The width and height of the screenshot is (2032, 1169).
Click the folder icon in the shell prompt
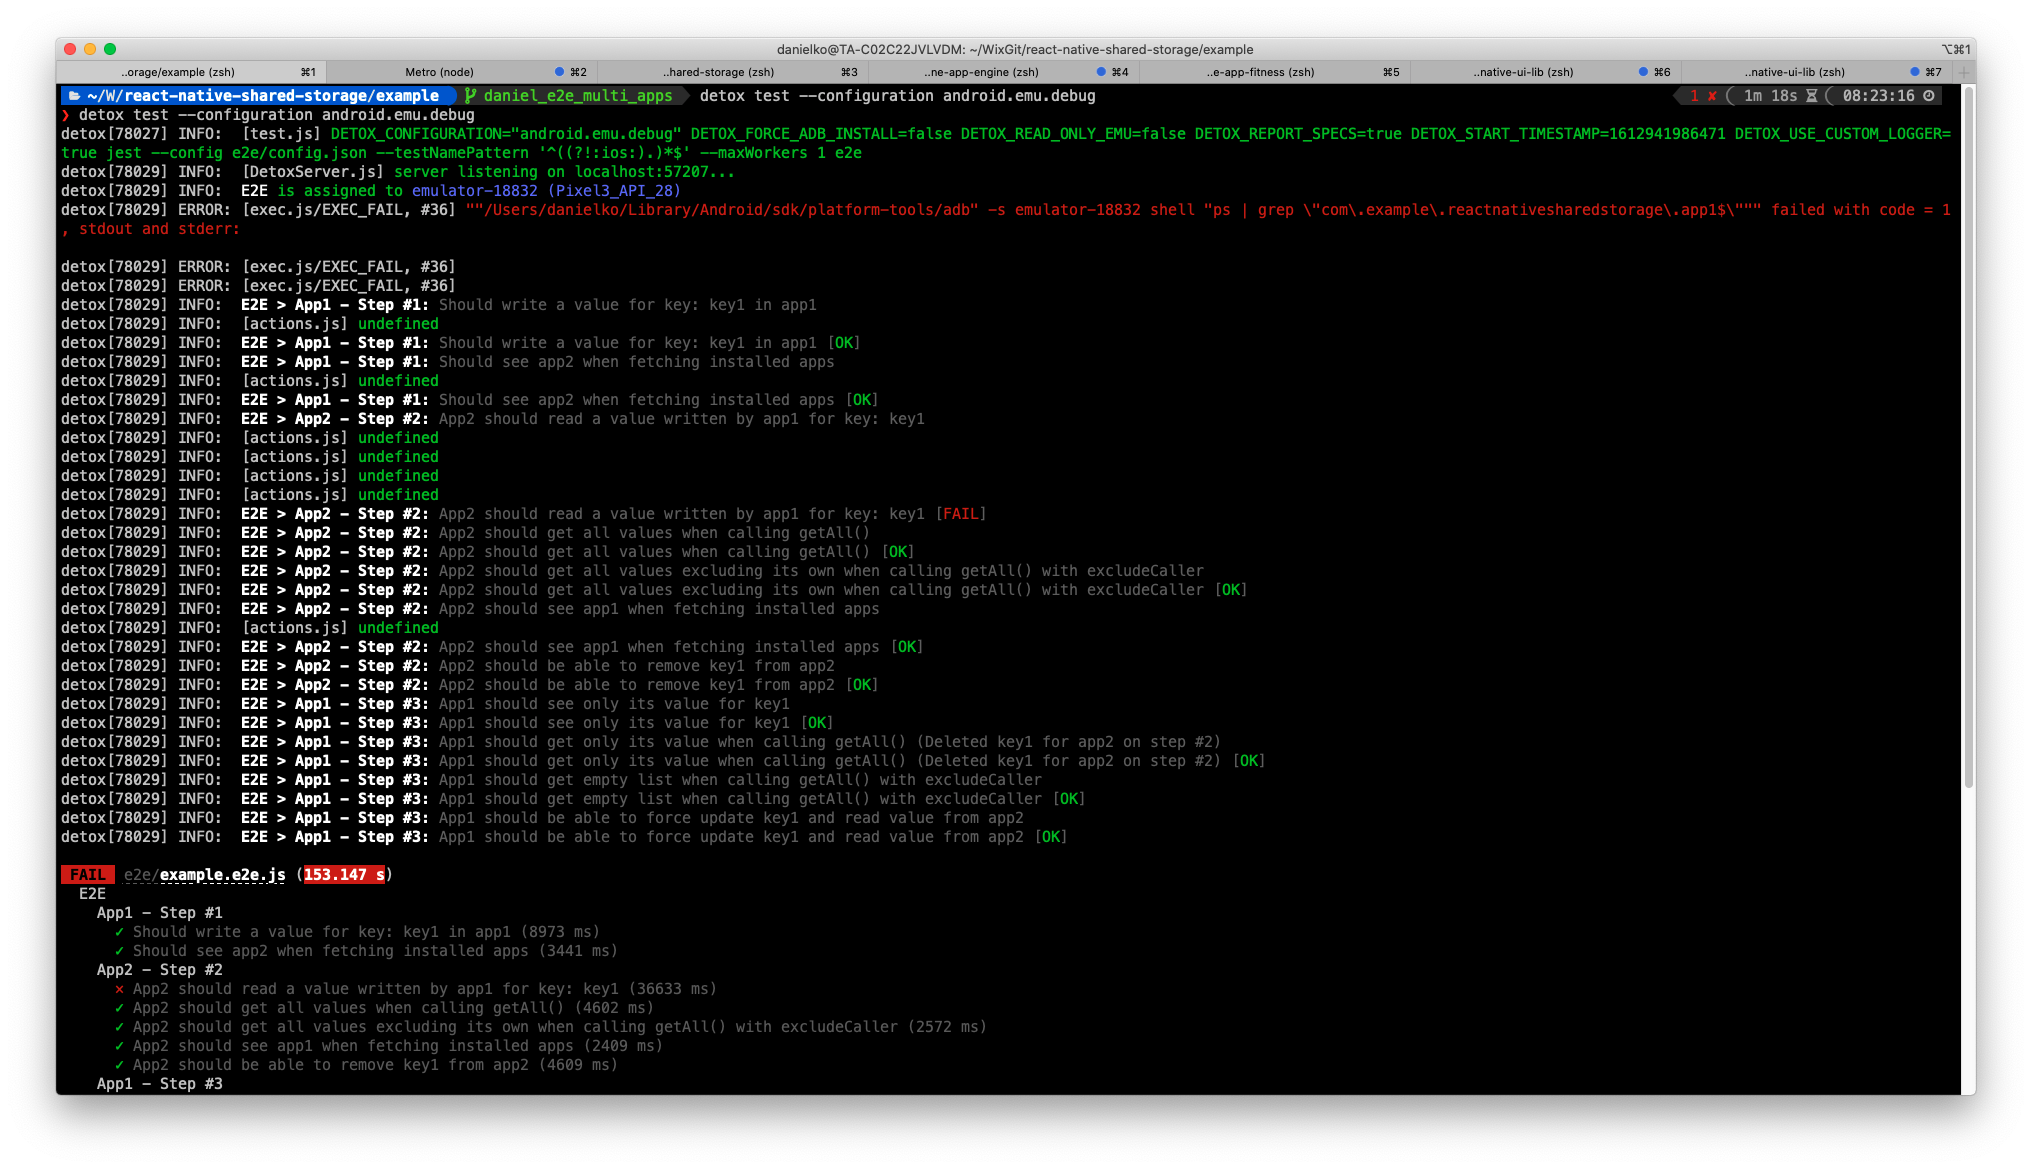tap(76, 96)
